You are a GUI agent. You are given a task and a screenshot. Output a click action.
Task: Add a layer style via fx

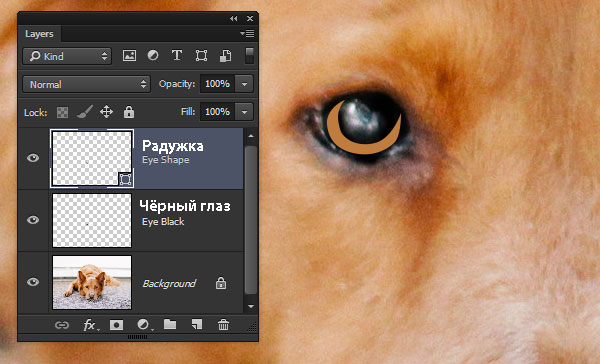[x=90, y=325]
